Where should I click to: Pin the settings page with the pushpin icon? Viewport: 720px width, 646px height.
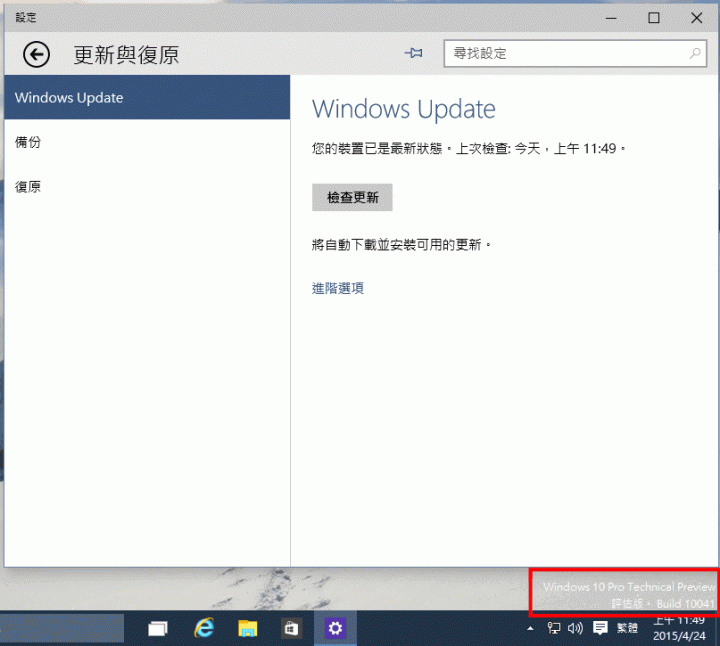click(414, 53)
